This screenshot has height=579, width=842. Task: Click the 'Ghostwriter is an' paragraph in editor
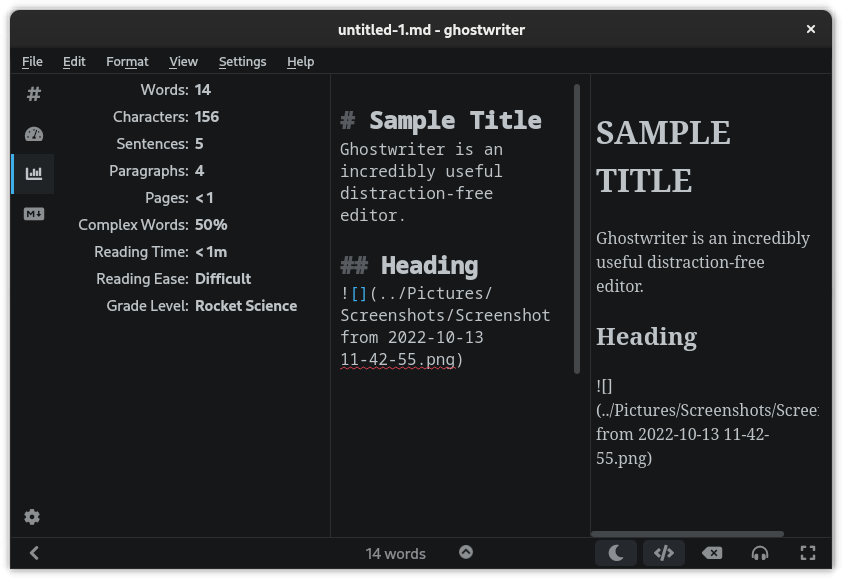422,182
